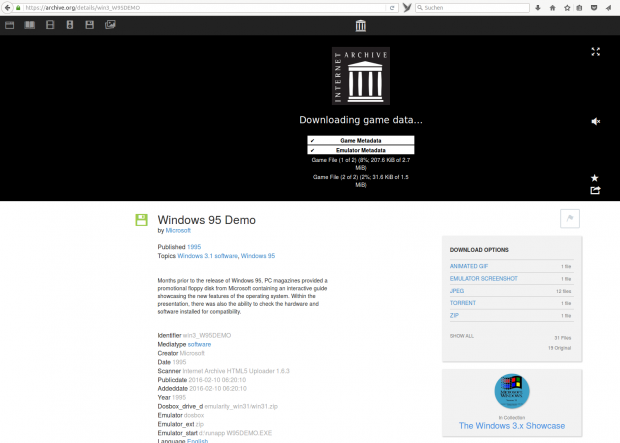Download the ZIP option

coord(454,315)
